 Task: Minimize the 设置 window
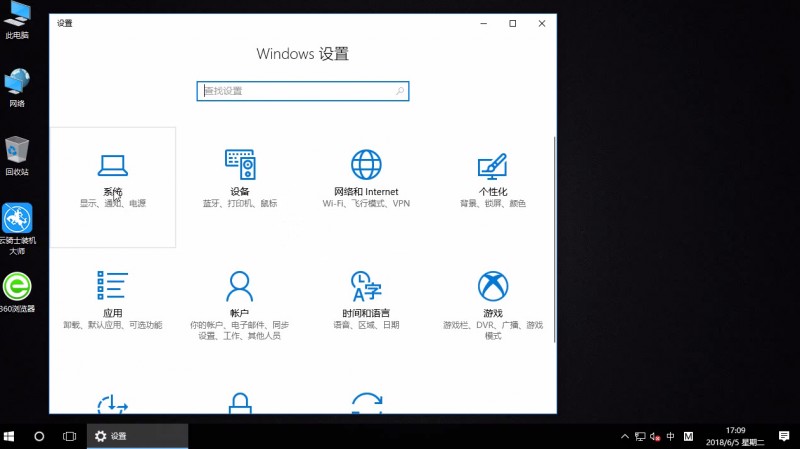[484, 23]
